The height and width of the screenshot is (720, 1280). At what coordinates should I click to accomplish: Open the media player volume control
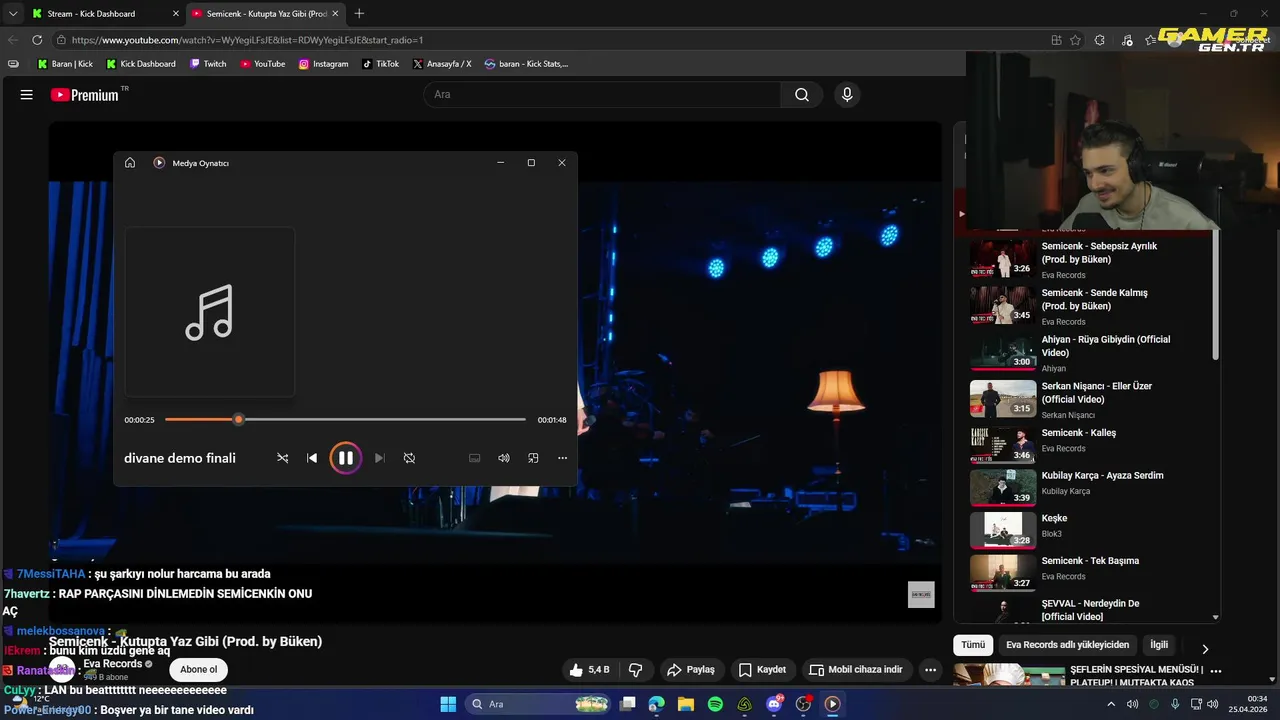(x=504, y=458)
